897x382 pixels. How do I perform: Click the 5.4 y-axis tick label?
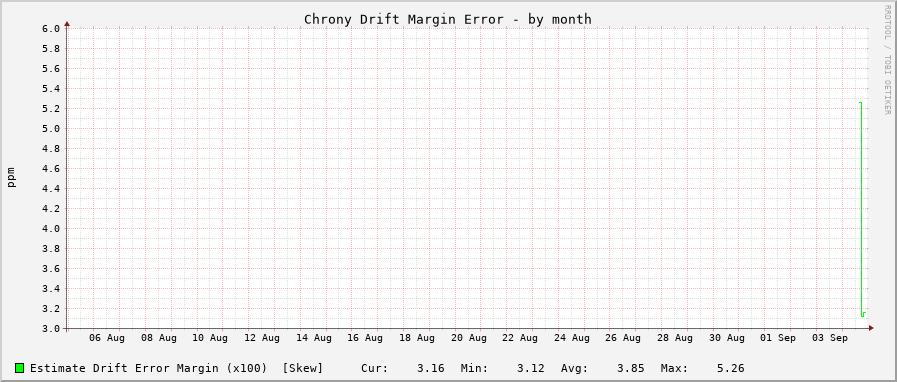tap(51, 89)
